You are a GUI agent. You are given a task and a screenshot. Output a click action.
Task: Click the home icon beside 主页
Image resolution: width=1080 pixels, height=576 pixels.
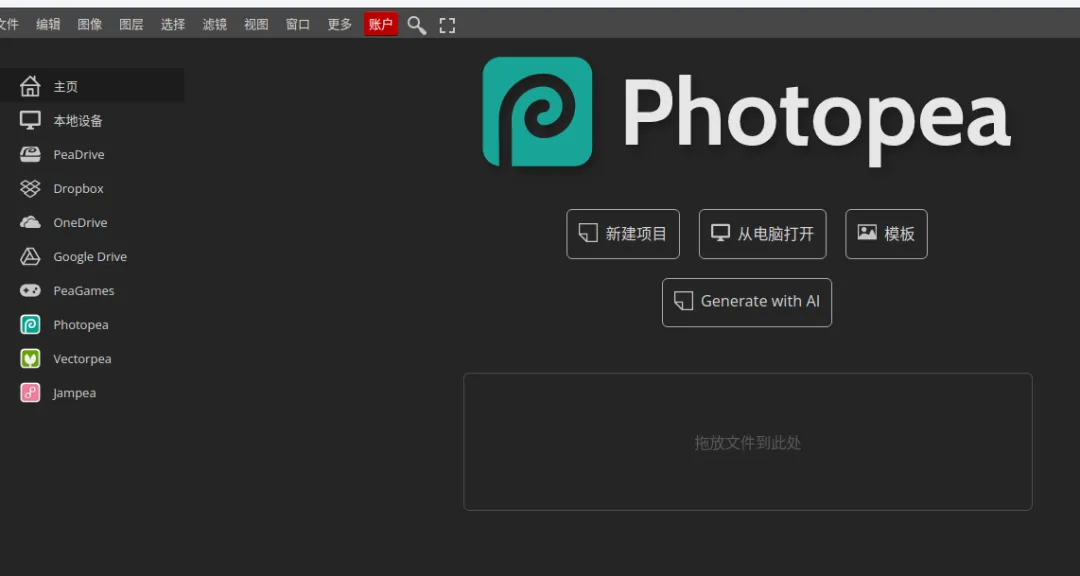click(x=30, y=86)
